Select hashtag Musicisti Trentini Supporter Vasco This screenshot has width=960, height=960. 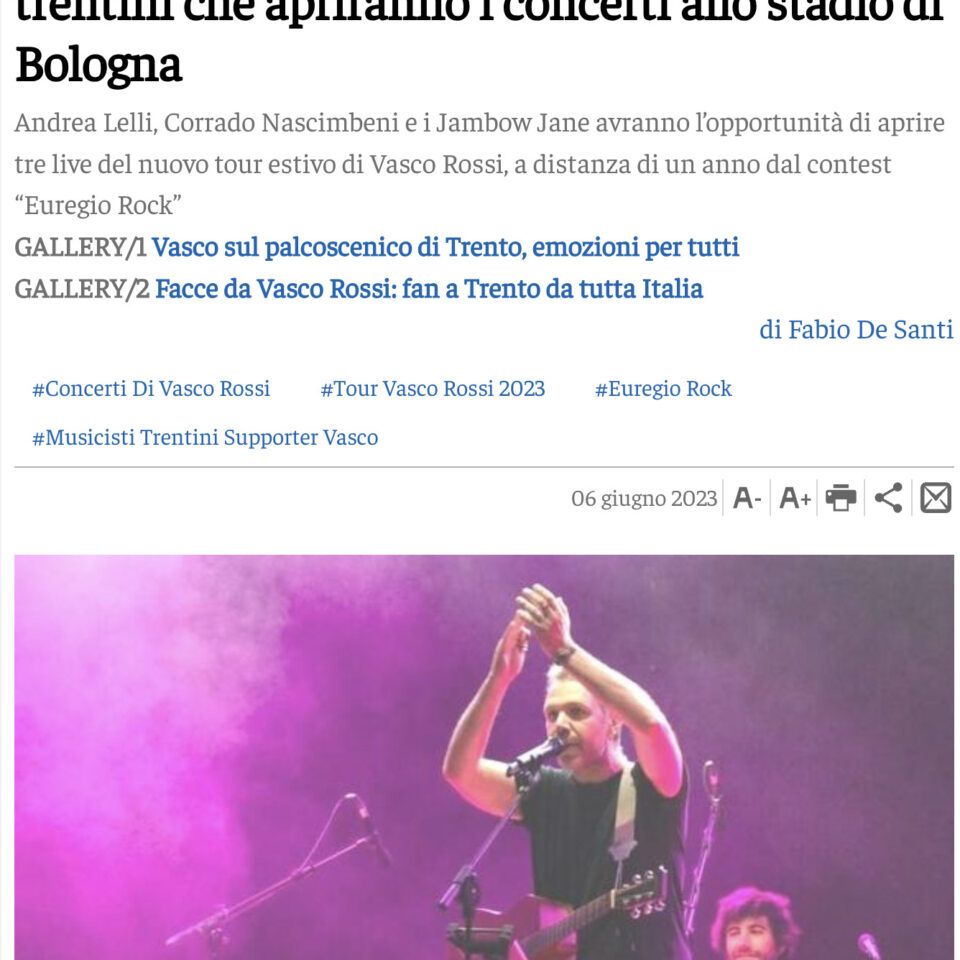point(205,438)
